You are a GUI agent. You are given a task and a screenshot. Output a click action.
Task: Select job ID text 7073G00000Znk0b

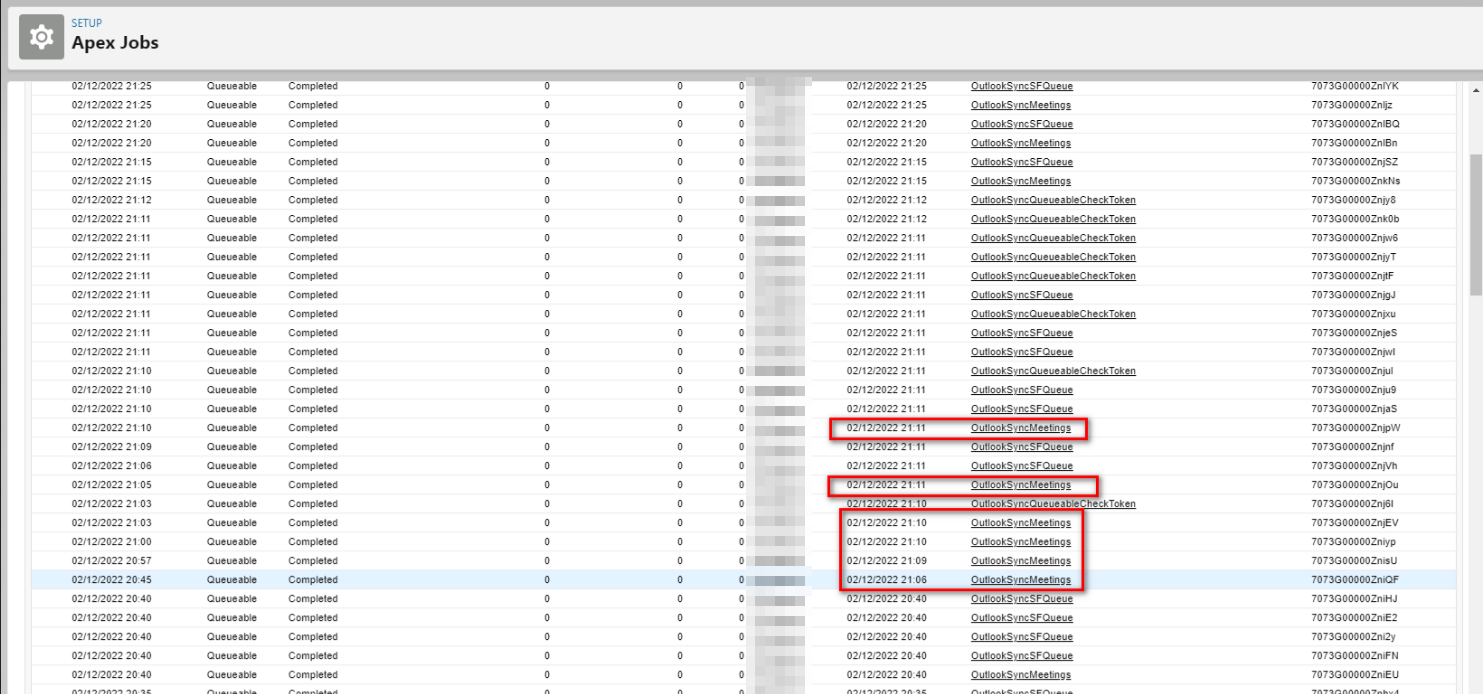(x=1355, y=219)
